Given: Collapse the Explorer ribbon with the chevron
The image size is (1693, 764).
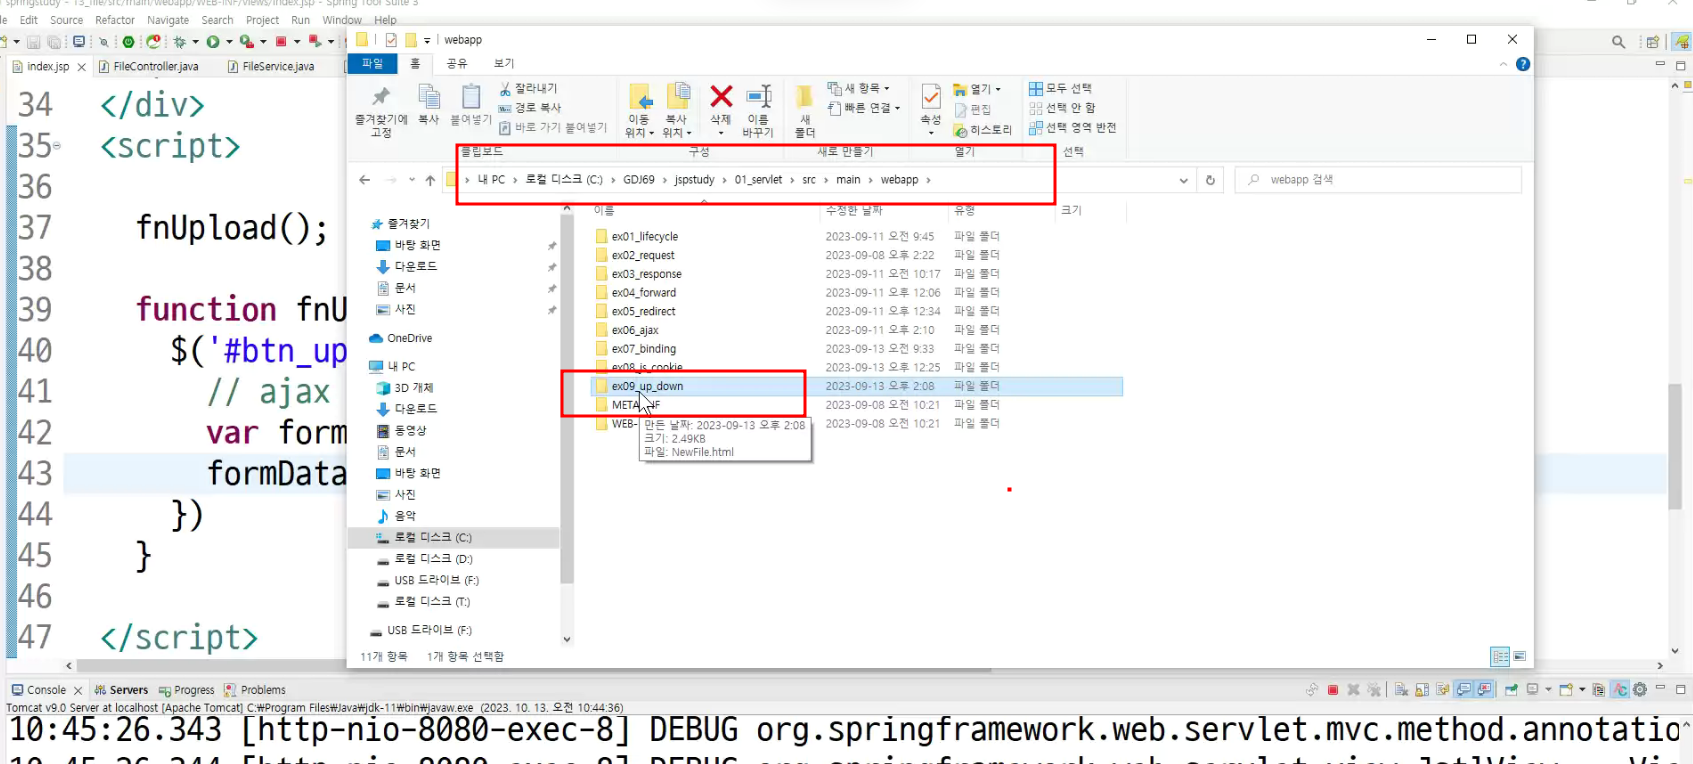Looking at the screenshot, I should (x=1503, y=64).
